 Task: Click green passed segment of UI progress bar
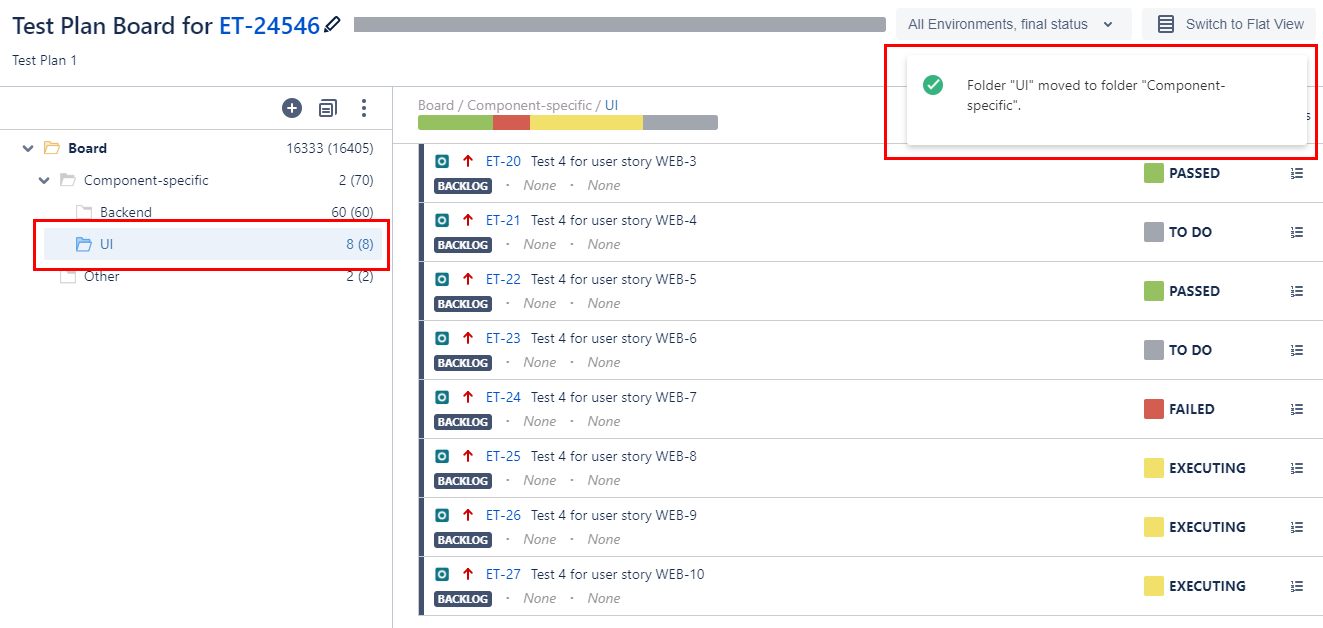pos(455,122)
